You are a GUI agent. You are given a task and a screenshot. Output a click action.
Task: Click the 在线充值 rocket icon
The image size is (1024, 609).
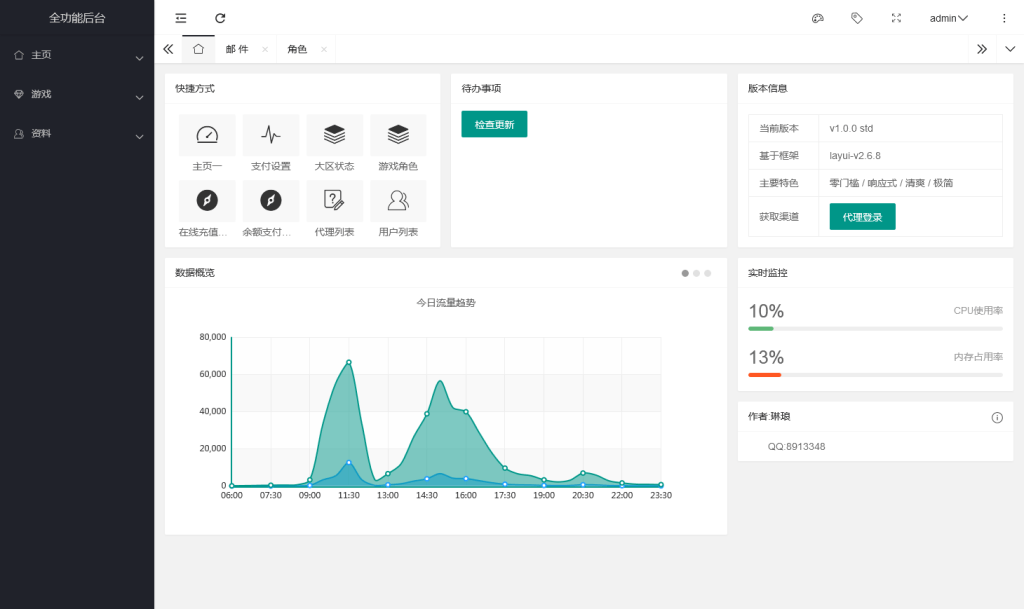point(206,201)
